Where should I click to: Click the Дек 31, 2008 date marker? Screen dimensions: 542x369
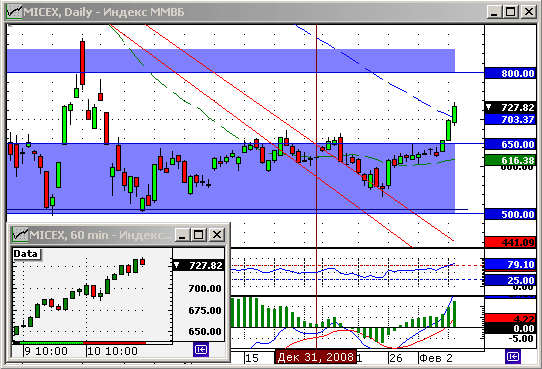(x=316, y=357)
